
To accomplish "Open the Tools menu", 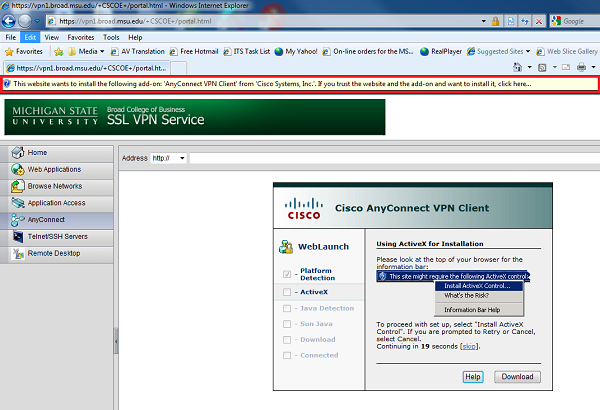I will 111,37.
